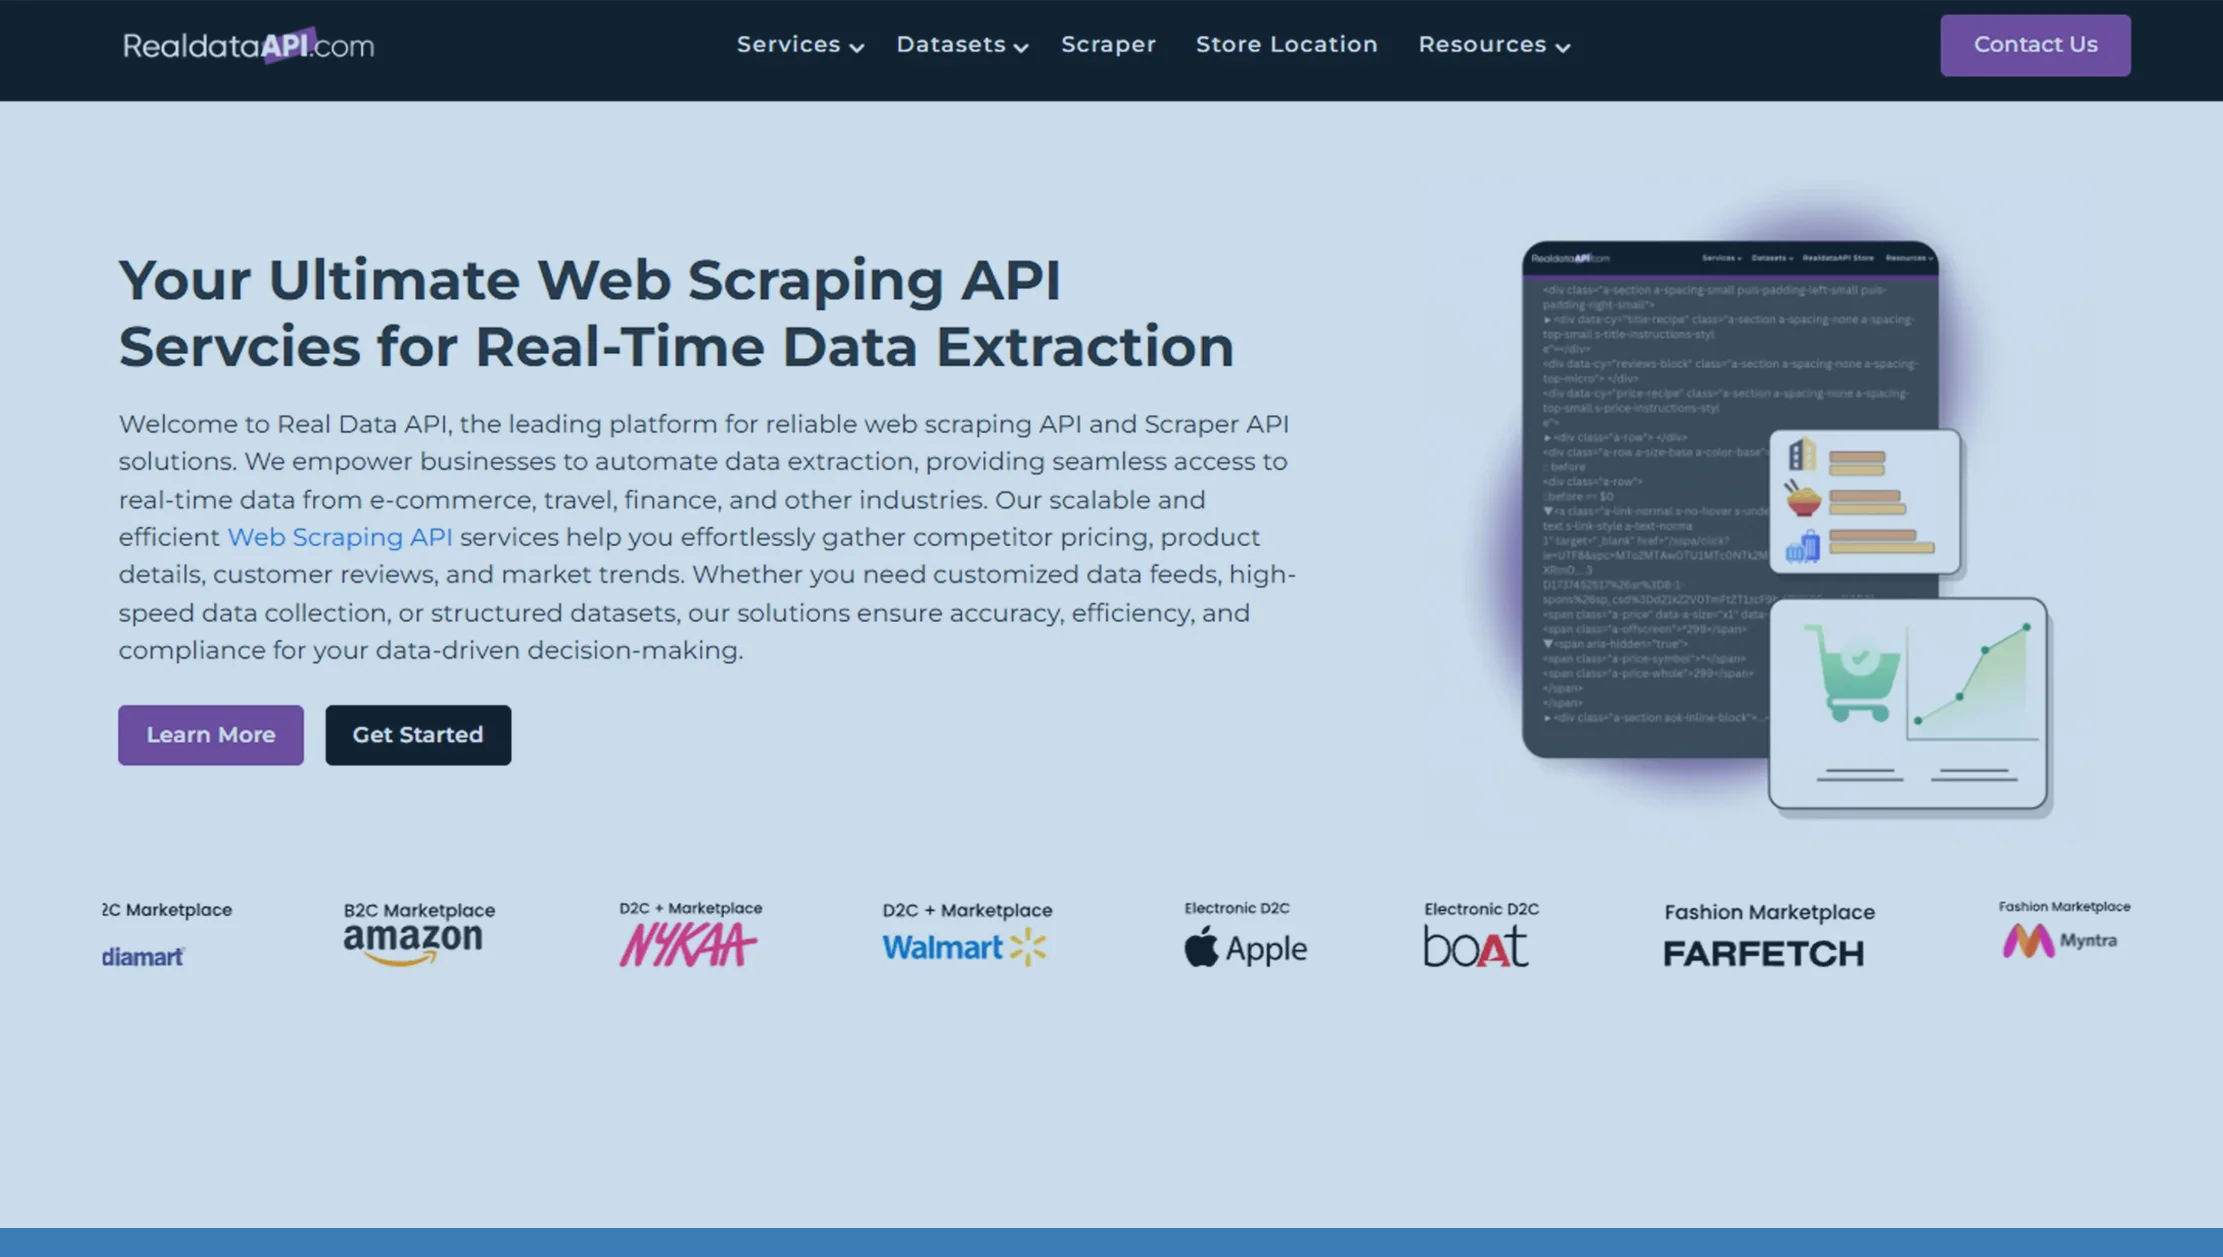Open the Store Location menu item
2223x1257 pixels.
coord(1286,44)
